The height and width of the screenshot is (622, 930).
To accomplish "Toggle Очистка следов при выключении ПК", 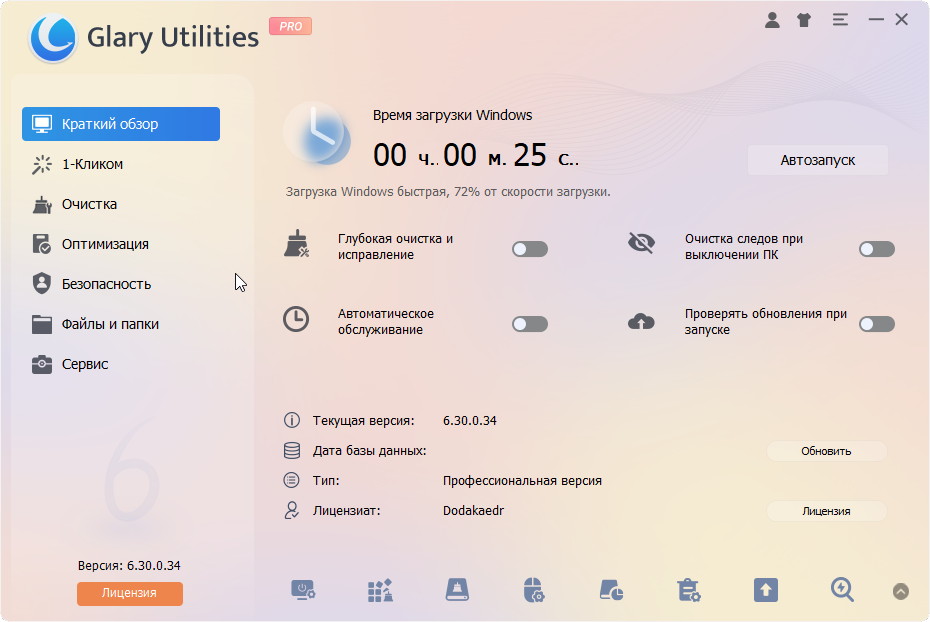I will [877, 249].
